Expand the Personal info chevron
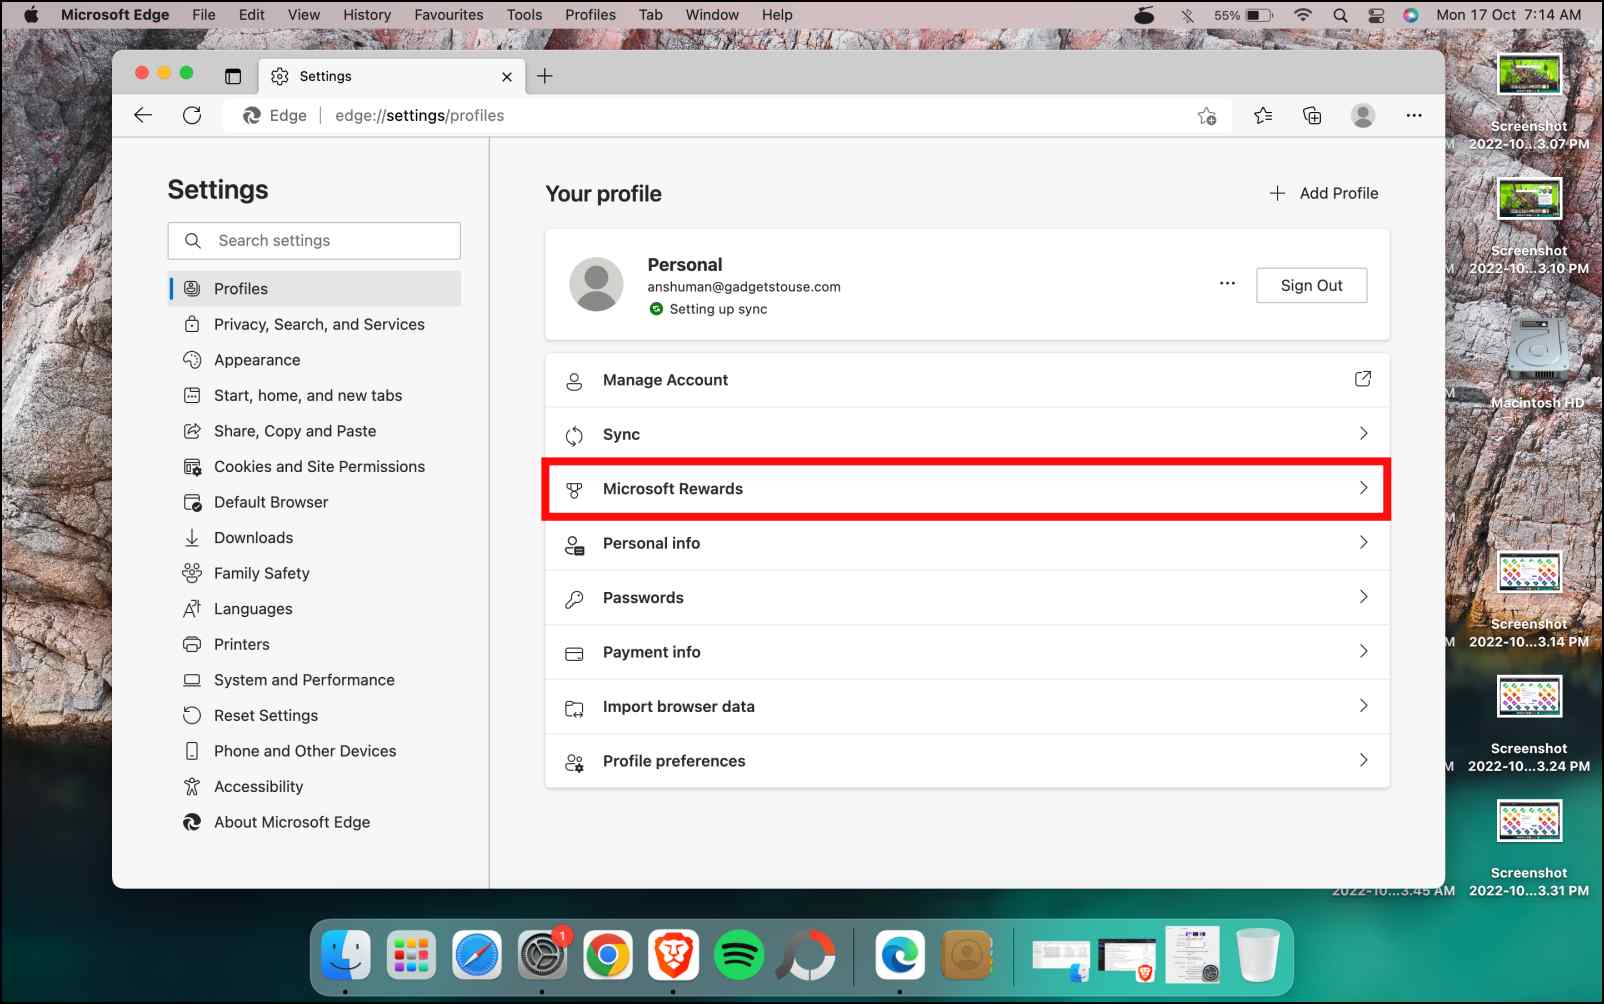Image resolution: width=1604 pixels, height=1004 pixels. coord(1363,542)
